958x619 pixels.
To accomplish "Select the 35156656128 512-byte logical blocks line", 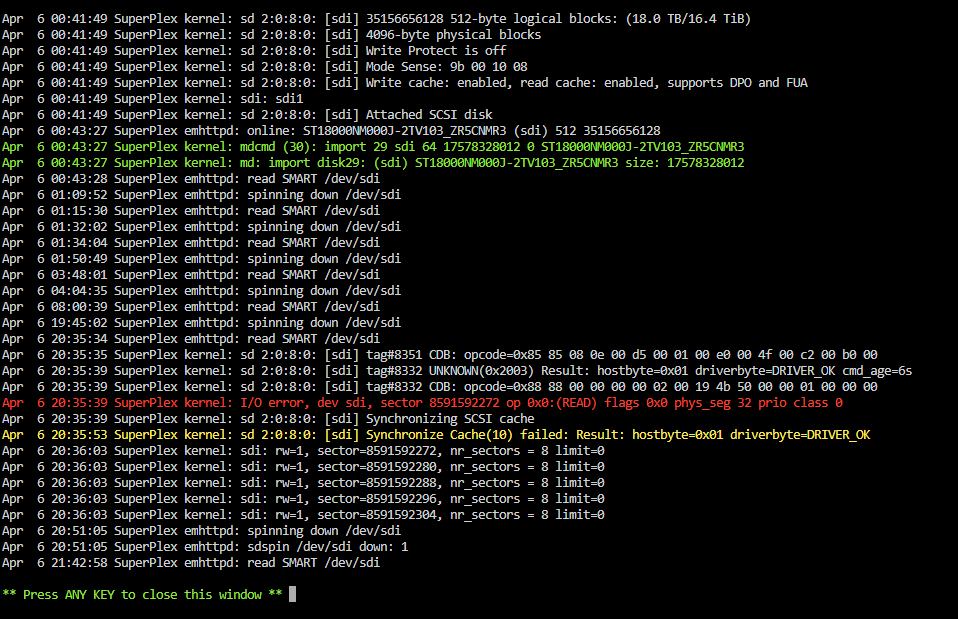I will pyautogui.click(x=376, y=18).
